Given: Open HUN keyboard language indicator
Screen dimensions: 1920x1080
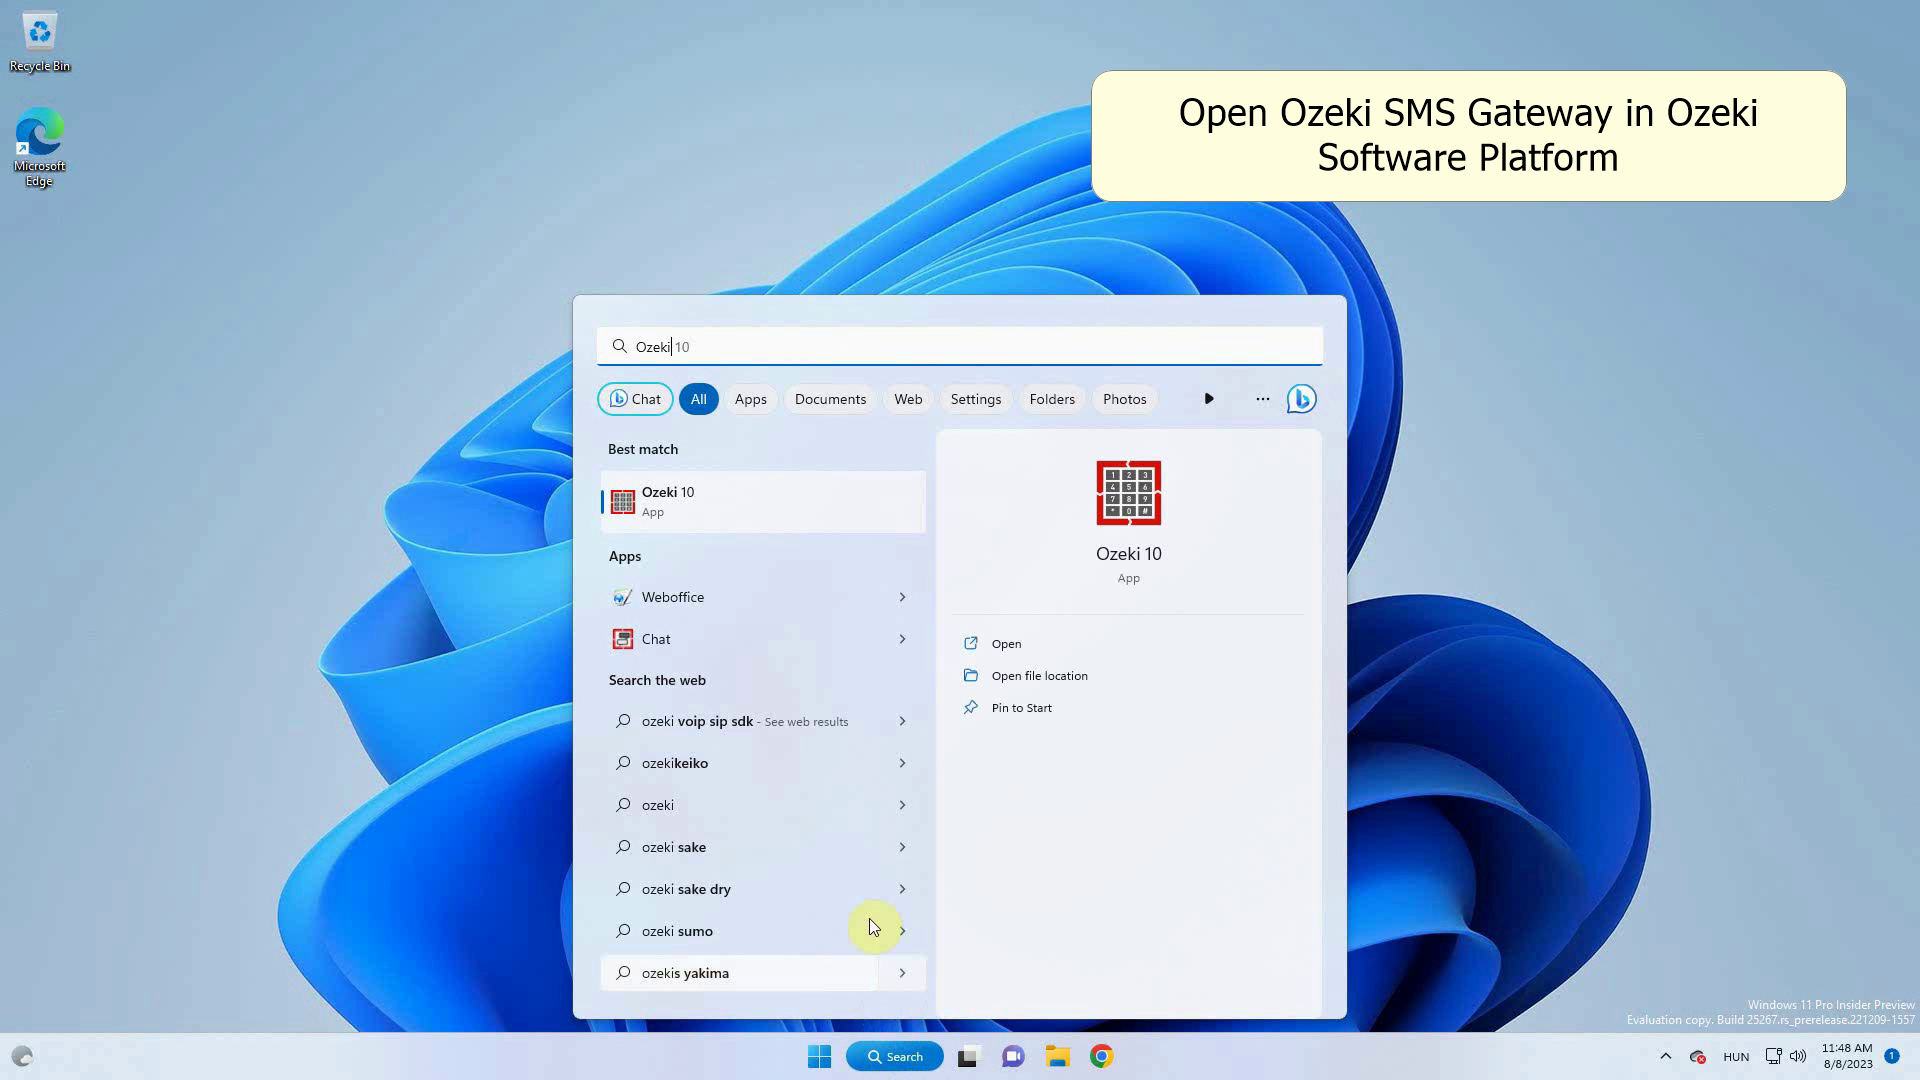Looking at the screenshot, I should [x=1736, y=1056].
